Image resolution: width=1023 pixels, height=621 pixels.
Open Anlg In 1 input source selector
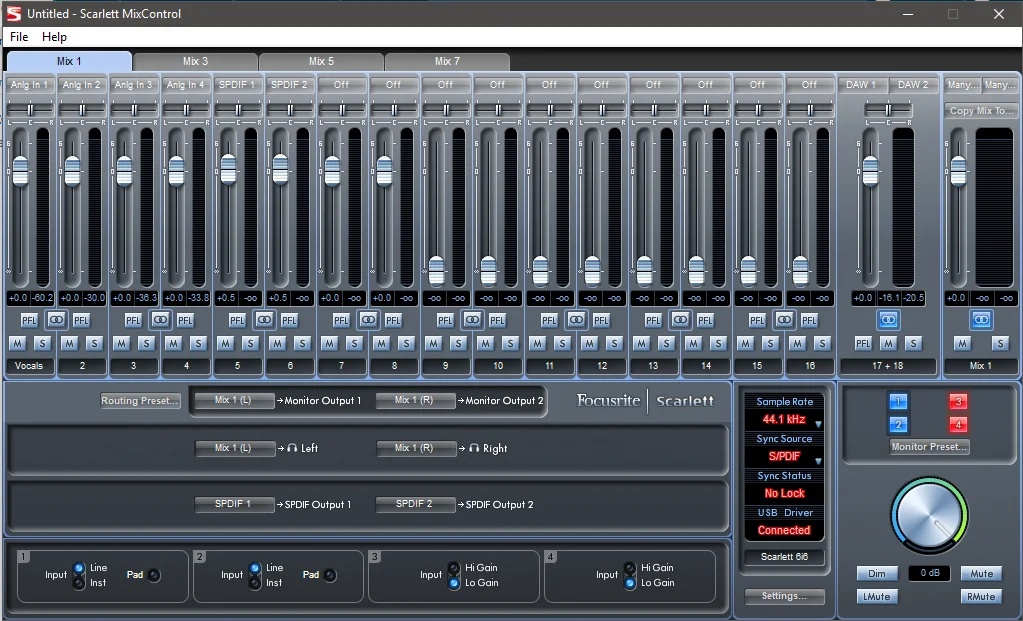click(29, 85)
